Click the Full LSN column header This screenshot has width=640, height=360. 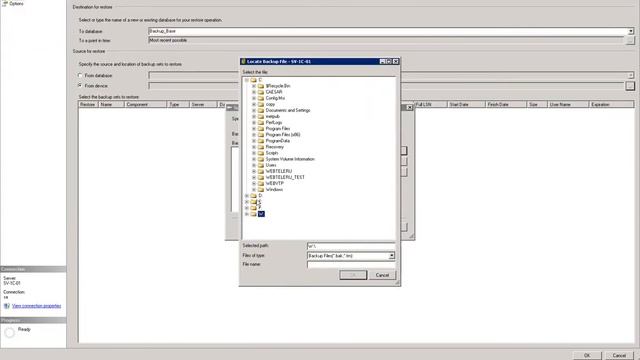pyautogui.click(x=431, y=105)
